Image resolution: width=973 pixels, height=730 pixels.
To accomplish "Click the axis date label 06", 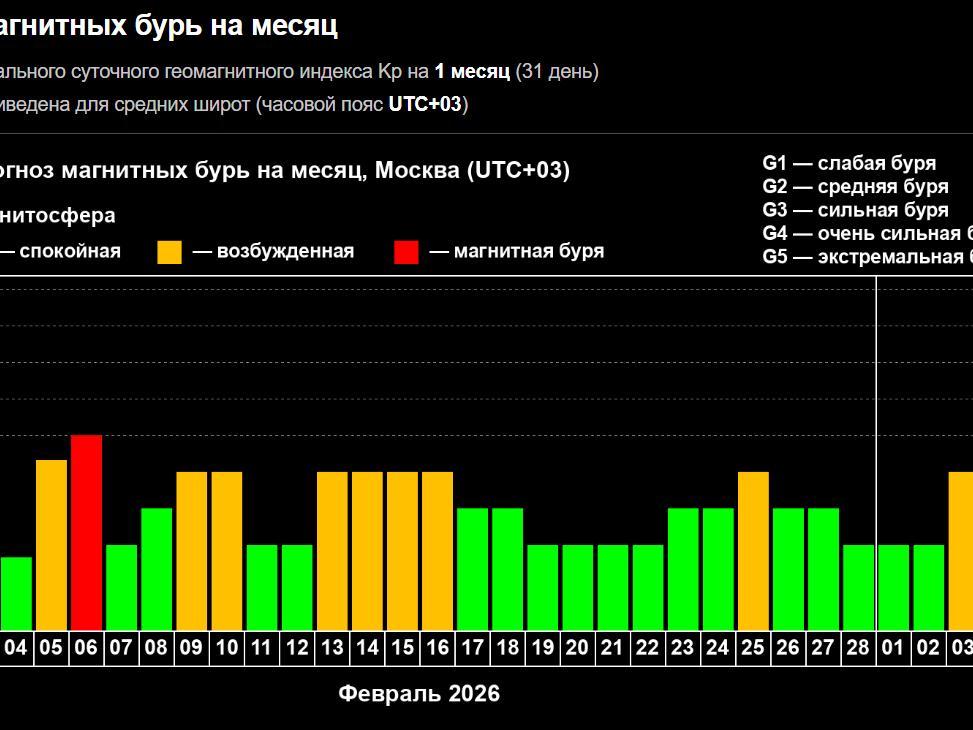I will (x=86, y=648).
